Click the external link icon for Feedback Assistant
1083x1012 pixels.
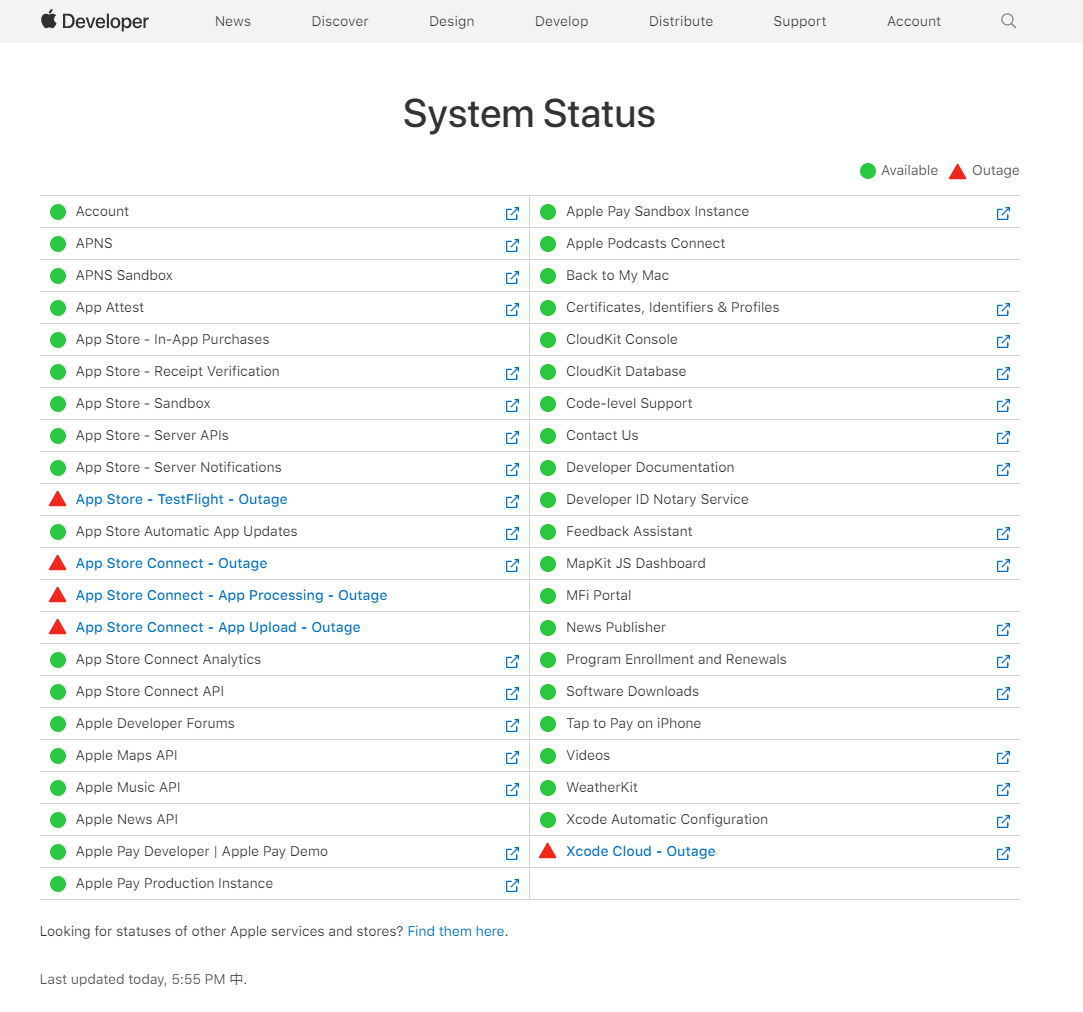click(x=1003, y=533)
